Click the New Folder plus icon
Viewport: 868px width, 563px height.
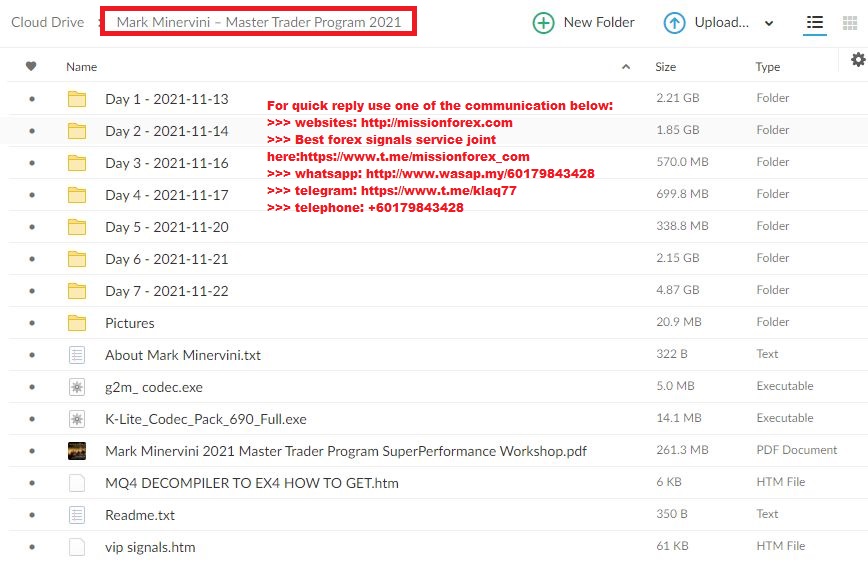[543, 23]
